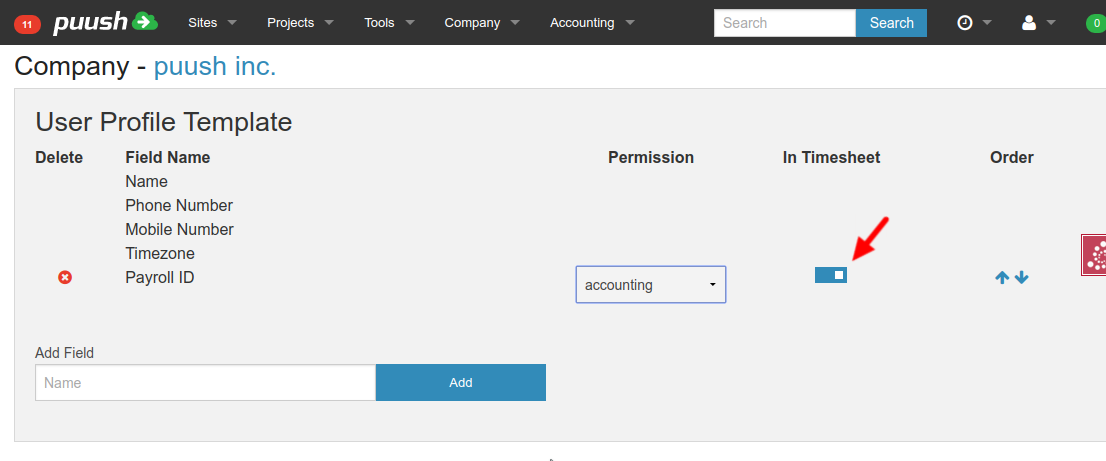Click the puush logo icon

click(x=105, y=22)
